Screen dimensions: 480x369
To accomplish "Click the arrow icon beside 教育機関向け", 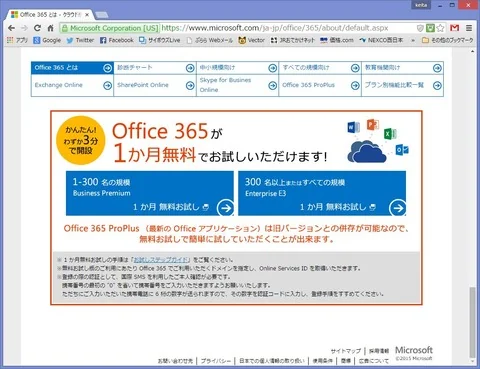I will pyautogui.click(x=437, y=68).
